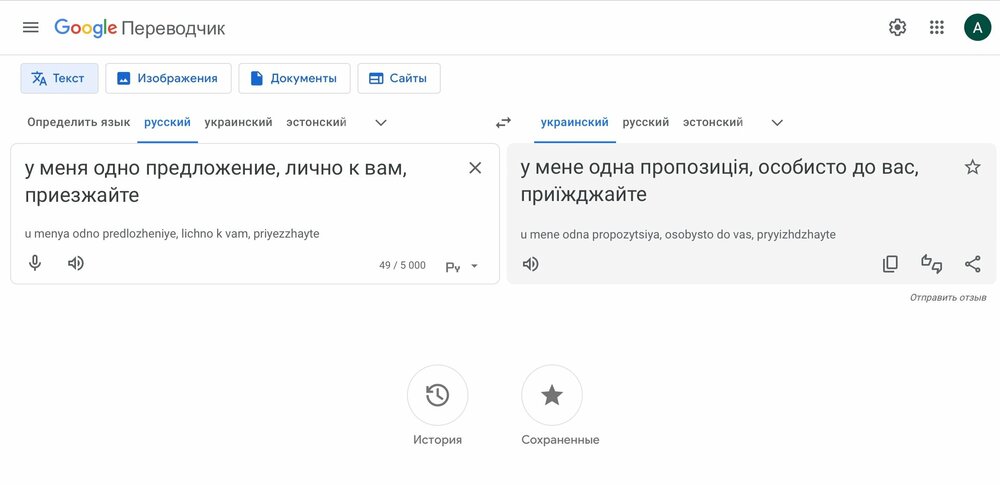Rate this translation with the thumbs icon

tap(931, 264)
